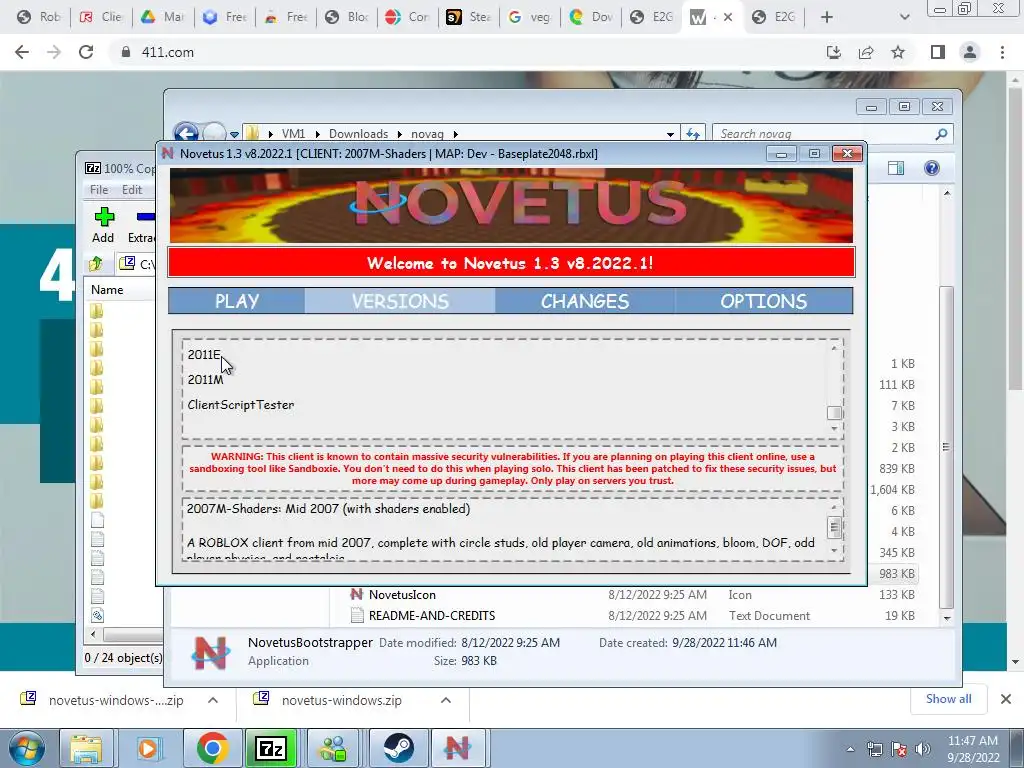This screenshot has height=768, width=1024.
Task: Click the Chrome install/download page icon
Action: click(x=834, y=52)
